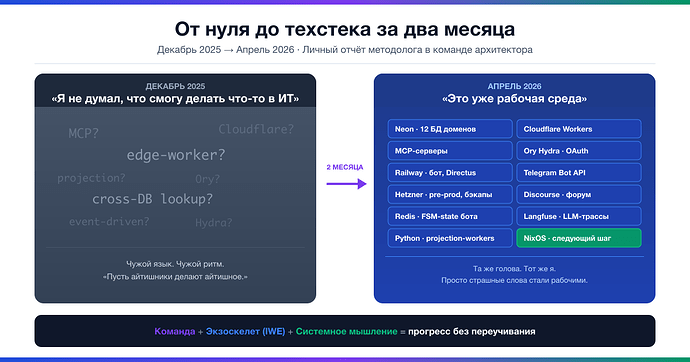Click the faded «Cloudflare?» word
The image size is (690, 362).
pos(256,129)
